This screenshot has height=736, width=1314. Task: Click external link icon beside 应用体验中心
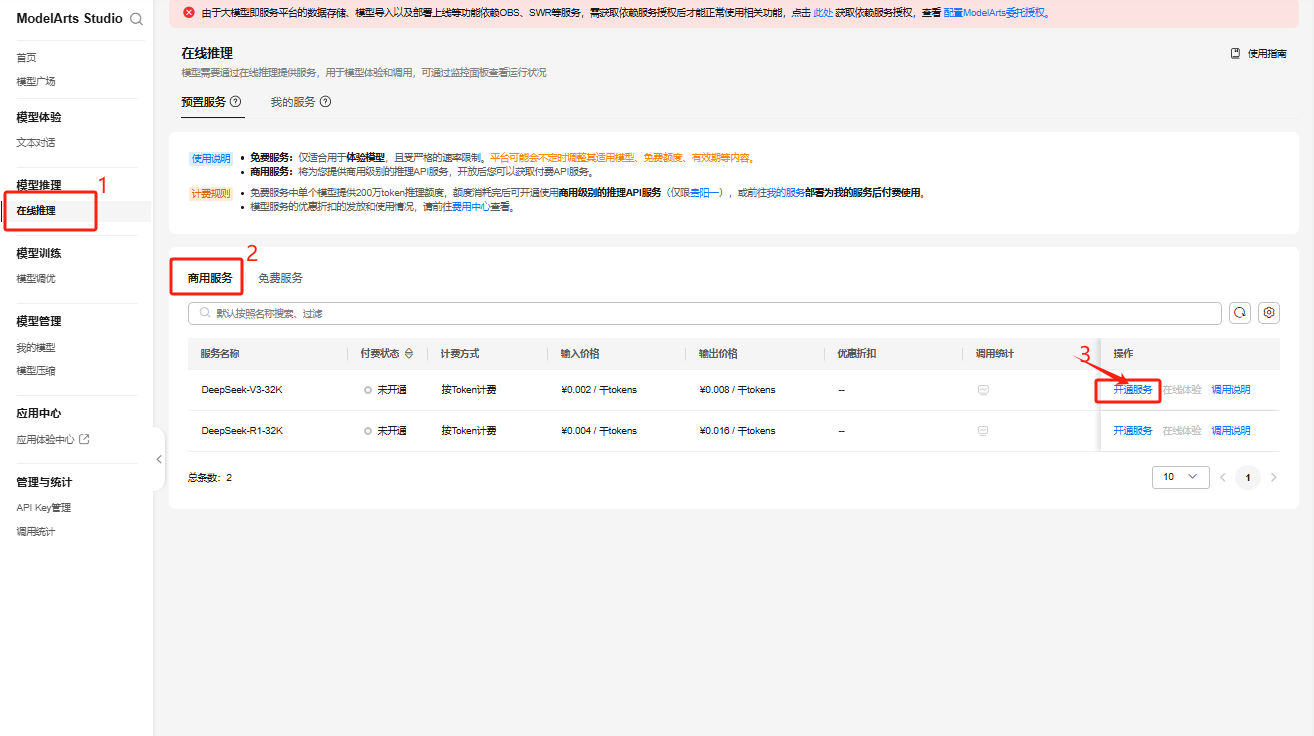coord(84,439)
